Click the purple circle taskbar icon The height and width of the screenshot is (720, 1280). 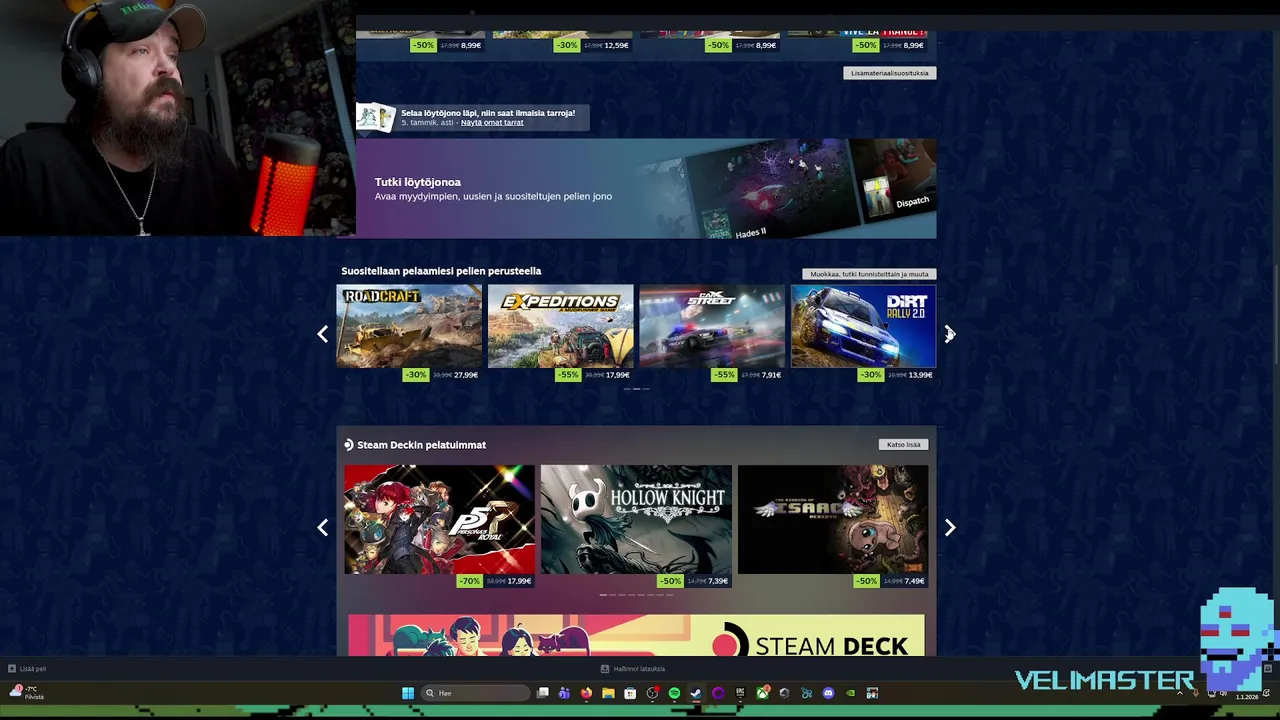coord(718,693)
